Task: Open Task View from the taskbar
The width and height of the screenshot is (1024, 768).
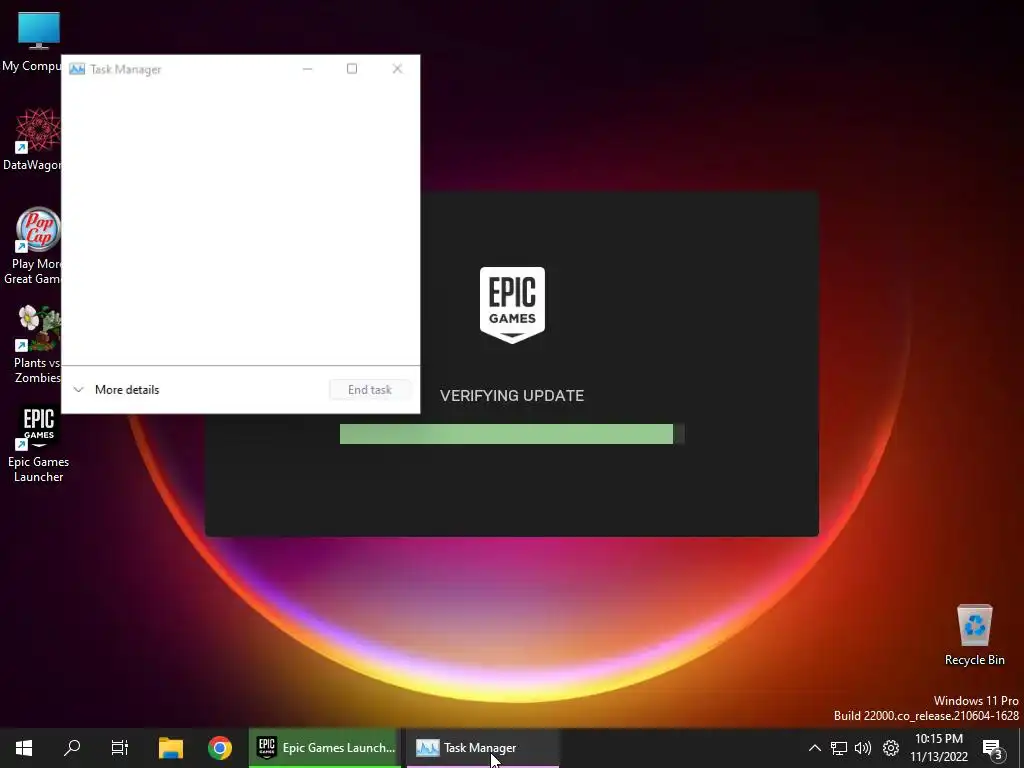Action: click(x=120, y=748)
